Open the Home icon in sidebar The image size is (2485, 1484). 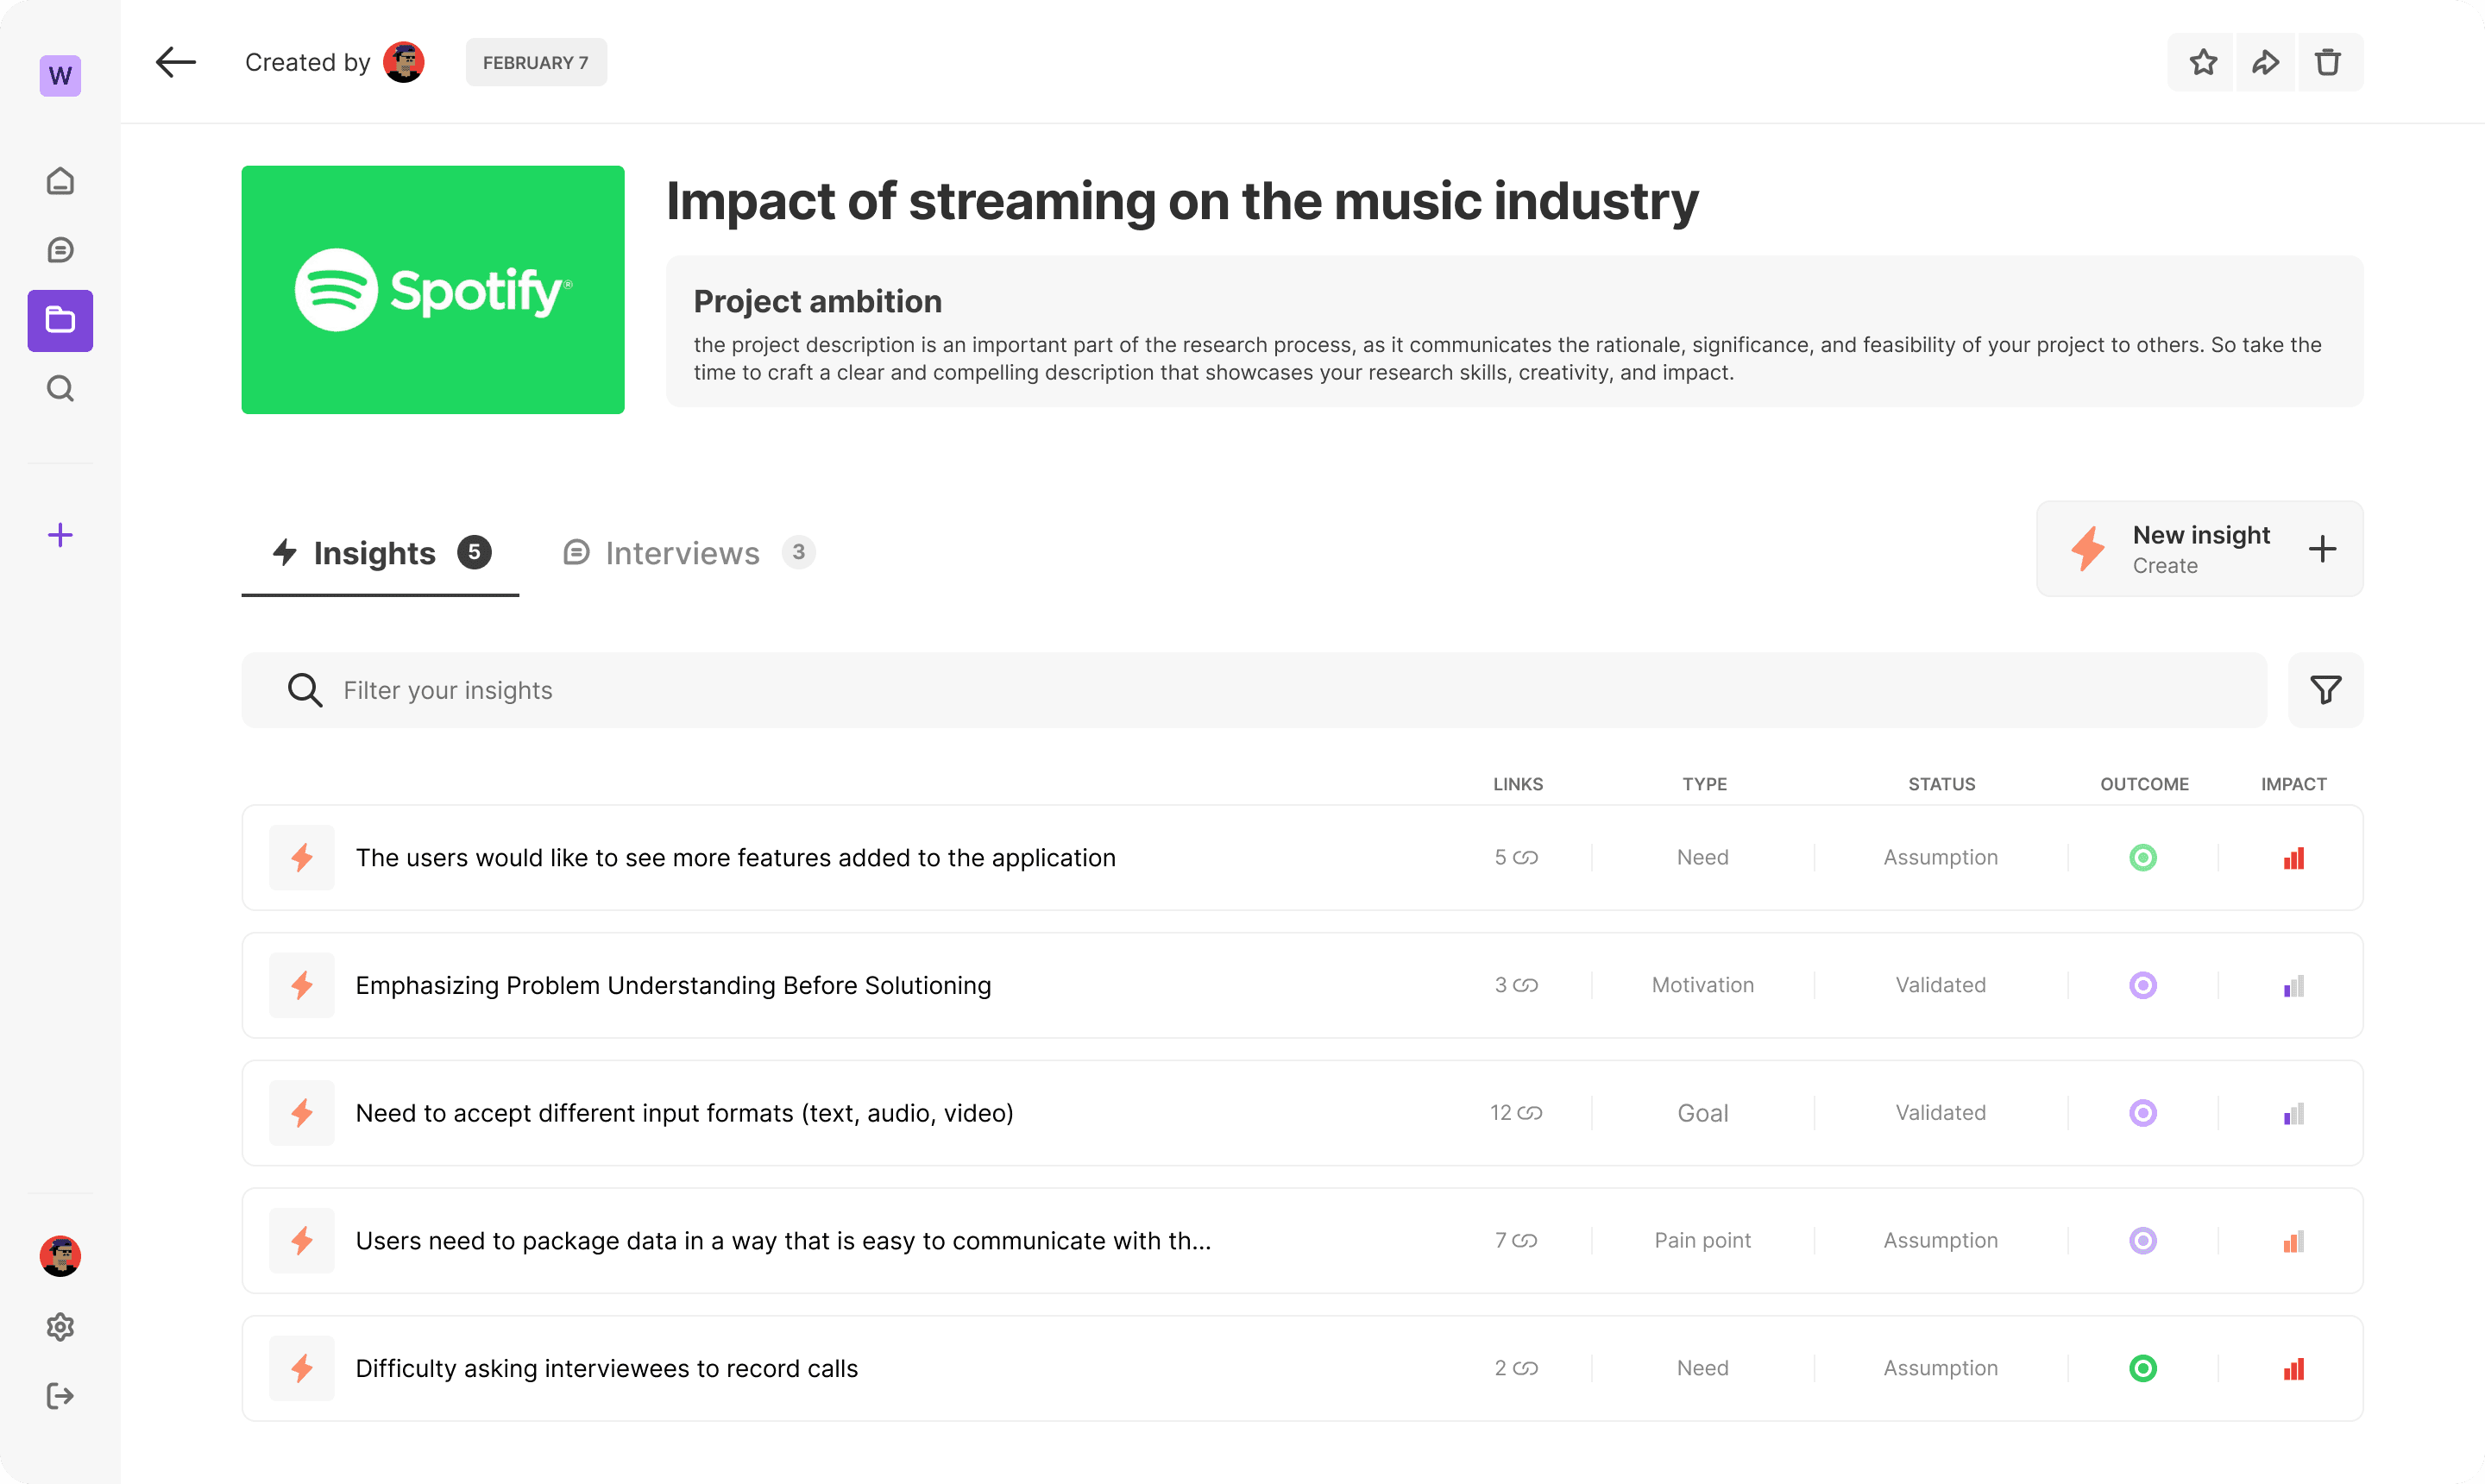tap(60, 181)
